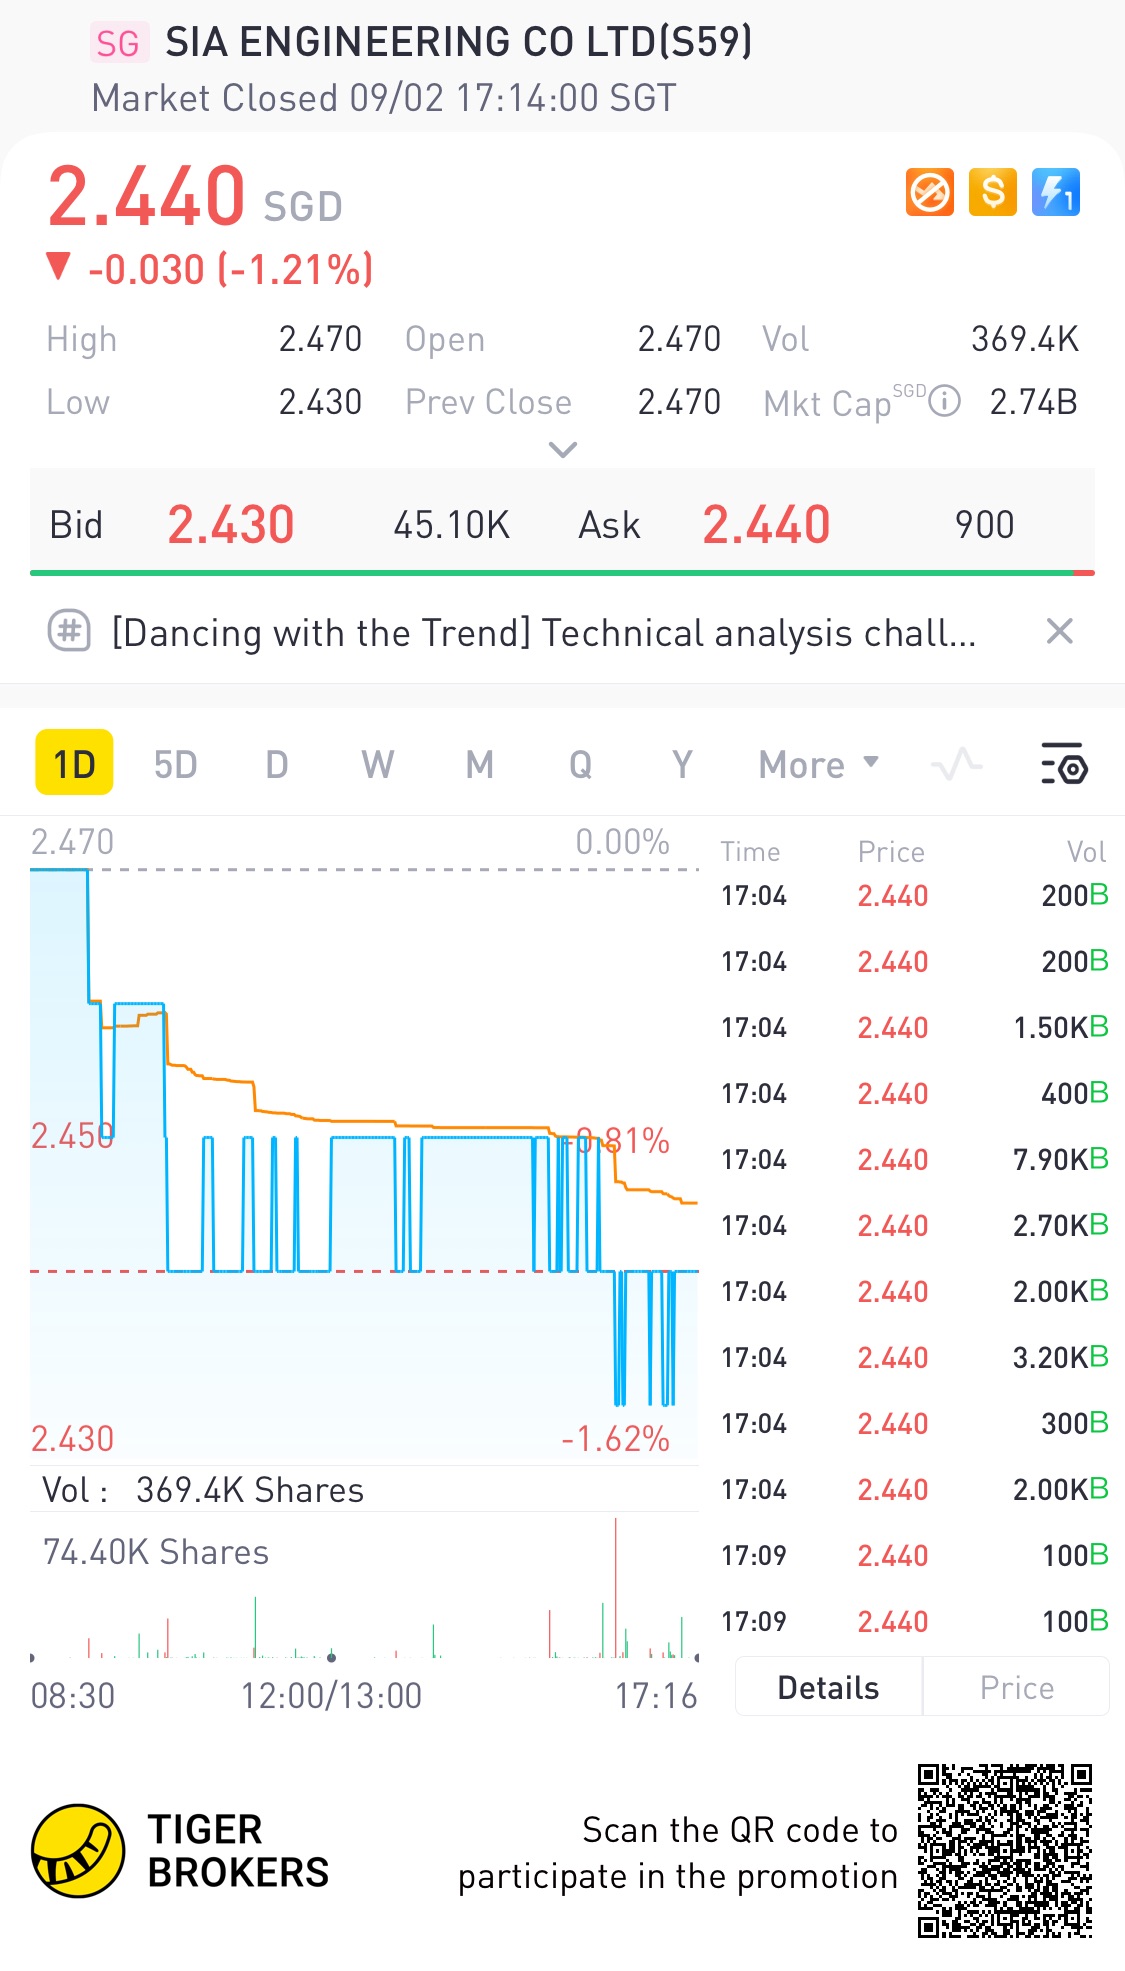Select the Details toggle
The image size is (1125, 1971).
828,1688
